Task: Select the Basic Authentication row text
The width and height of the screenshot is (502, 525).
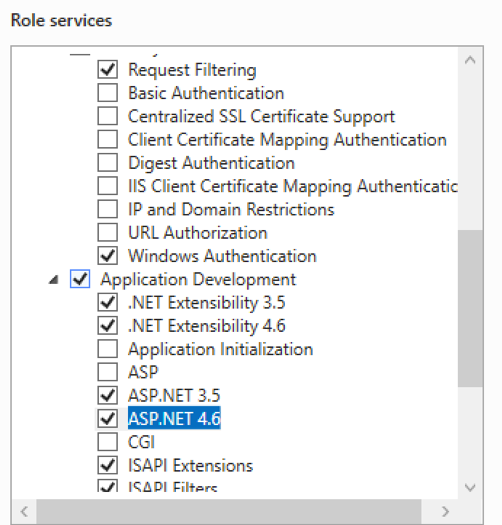Action: (x=206, y=93)
